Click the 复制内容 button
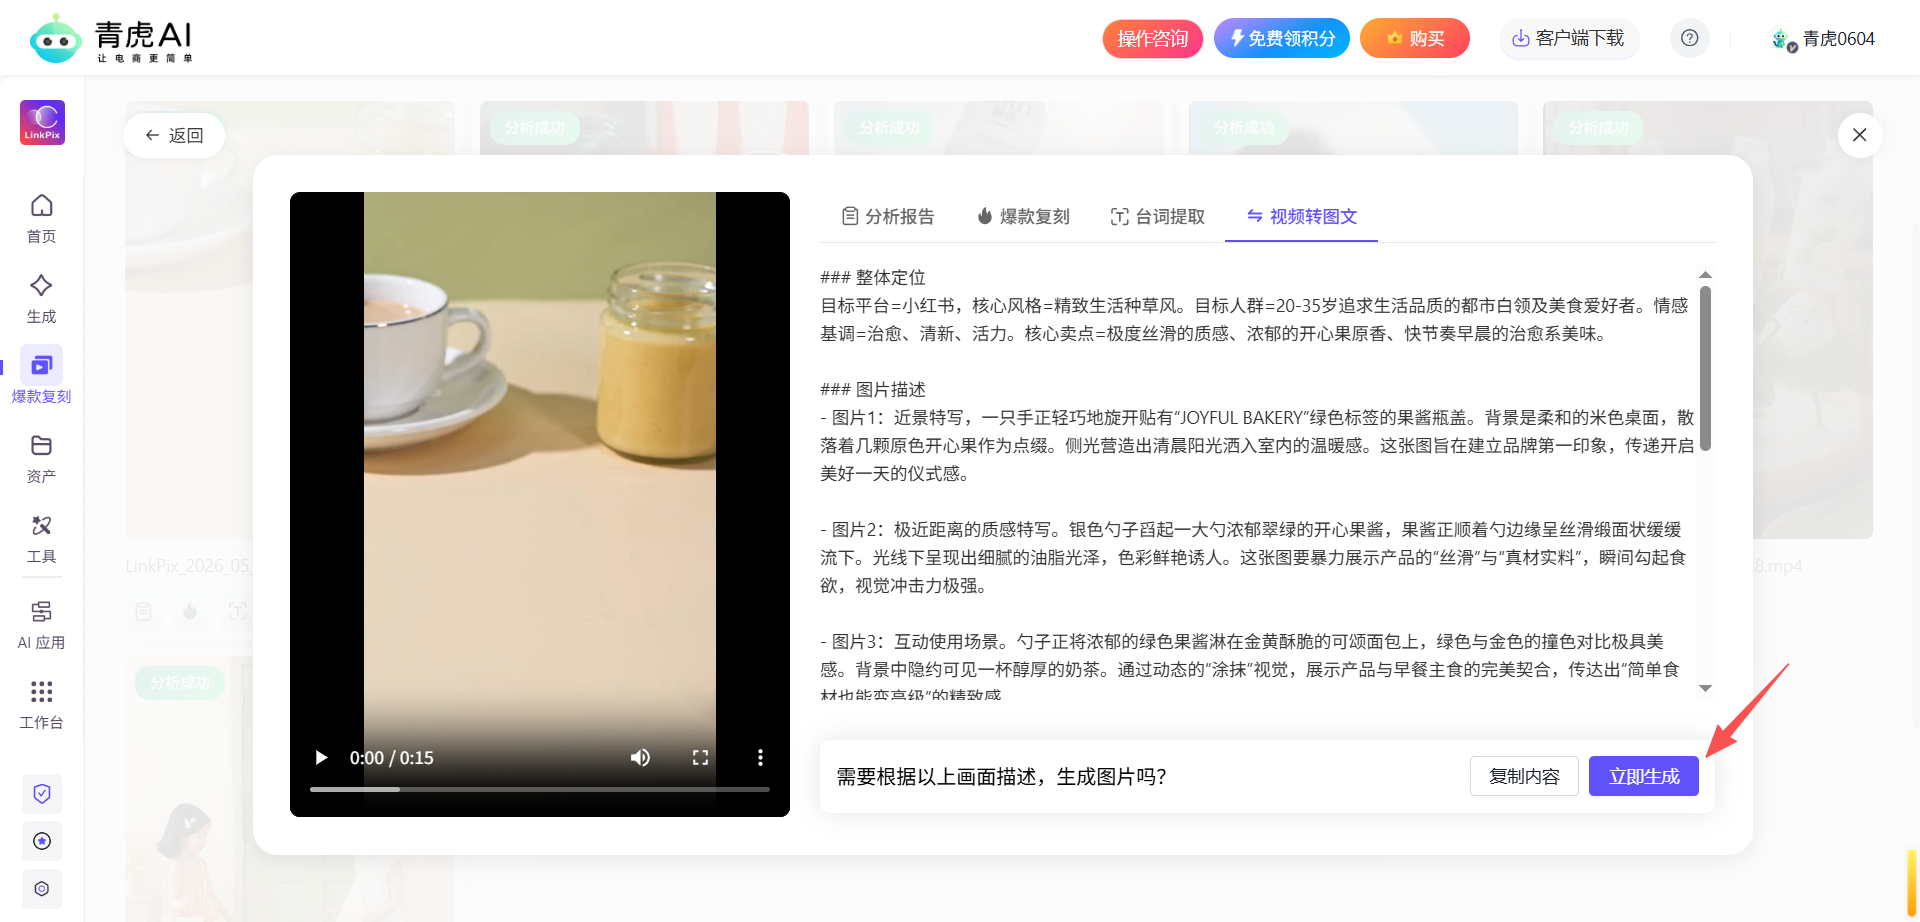 click(x=1524, y=776)
